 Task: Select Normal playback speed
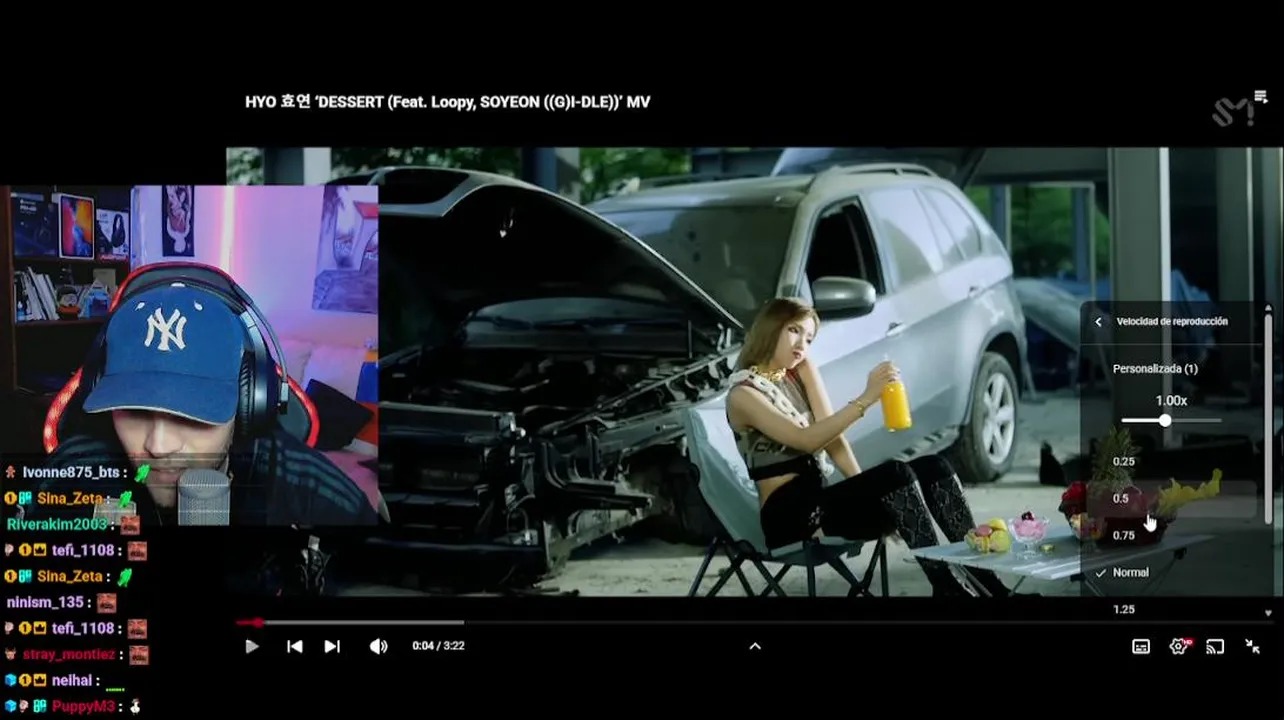coord(1130,572)
